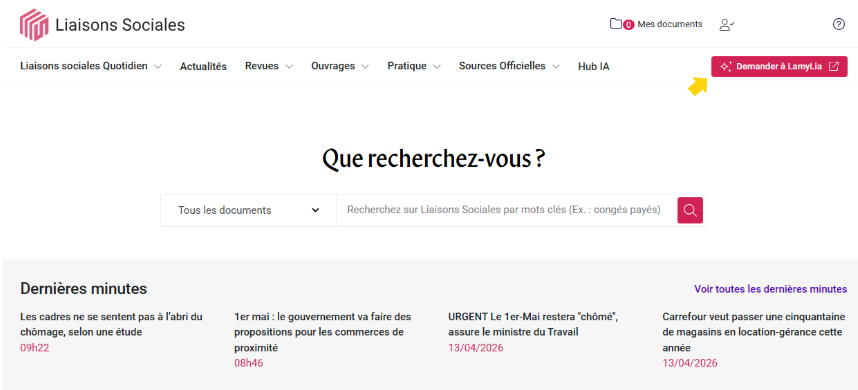Expand the Revues dropdown menu

click(269, 66)
